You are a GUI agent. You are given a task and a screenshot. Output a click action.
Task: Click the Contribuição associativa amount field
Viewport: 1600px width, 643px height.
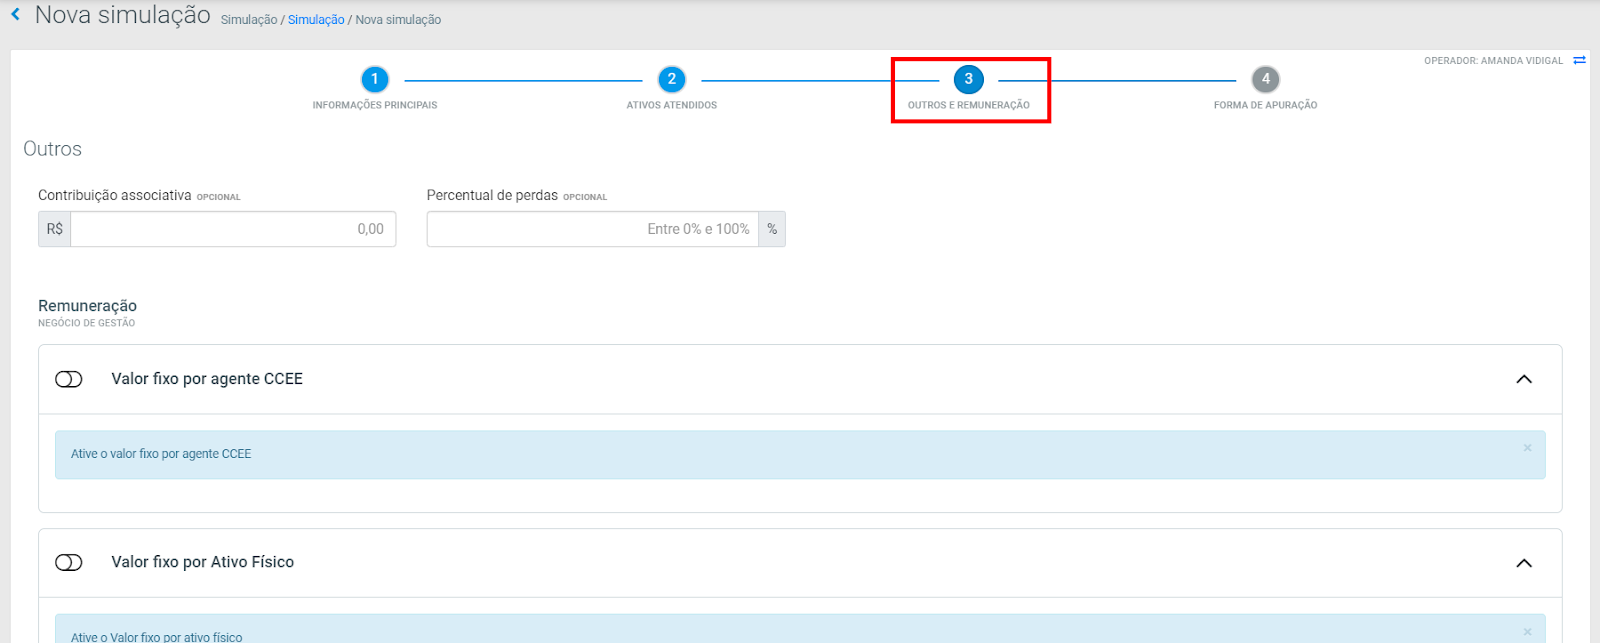coord(233,229)
